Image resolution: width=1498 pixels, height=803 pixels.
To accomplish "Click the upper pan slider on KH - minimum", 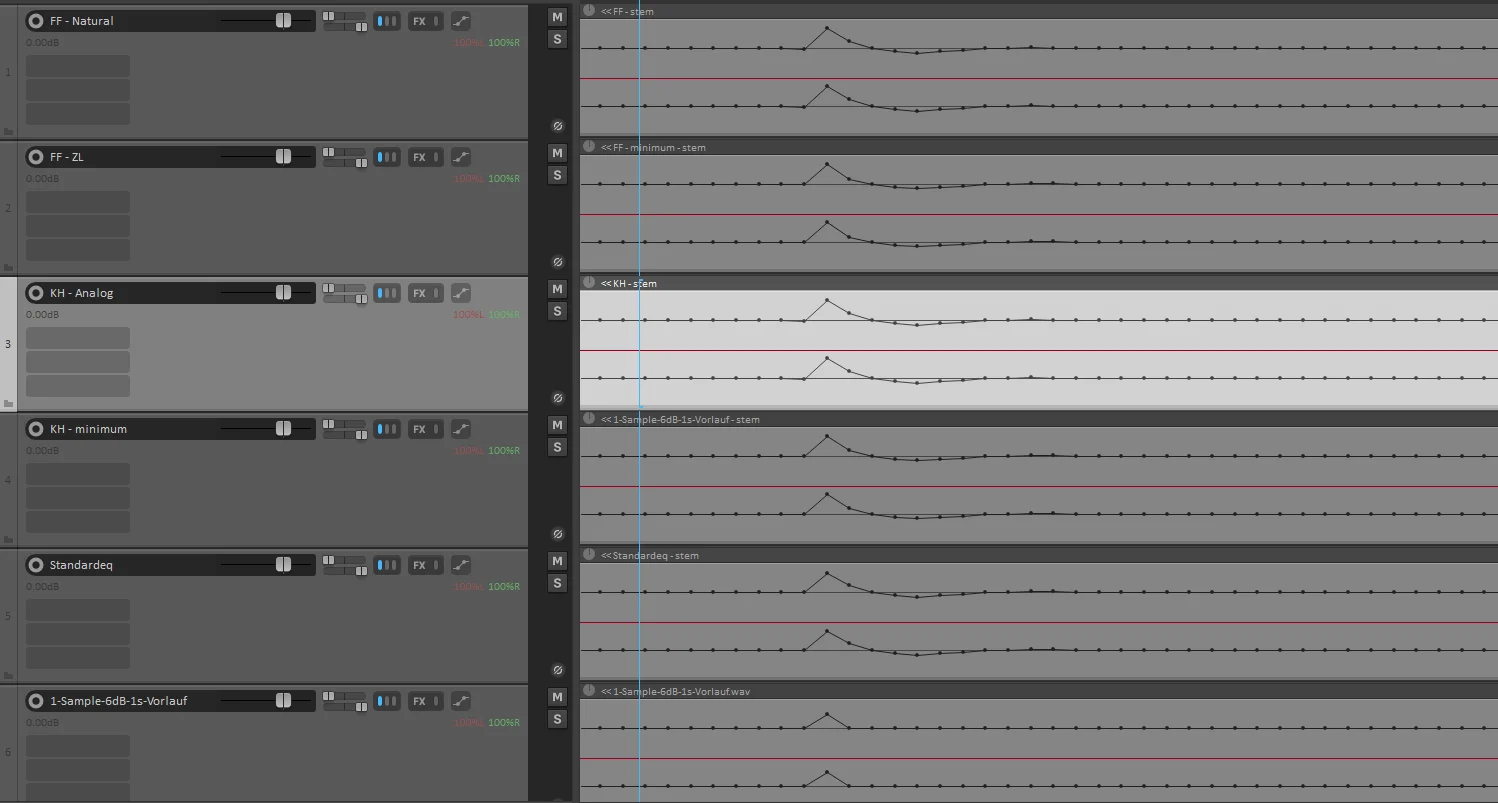I will pos(345,424).
